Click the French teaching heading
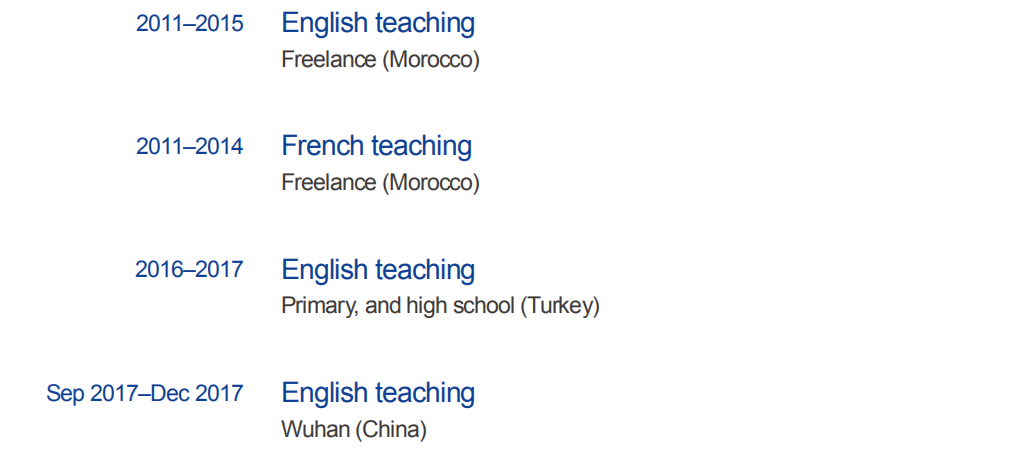Screen dimensions: 1021x474 coord(376,146)
